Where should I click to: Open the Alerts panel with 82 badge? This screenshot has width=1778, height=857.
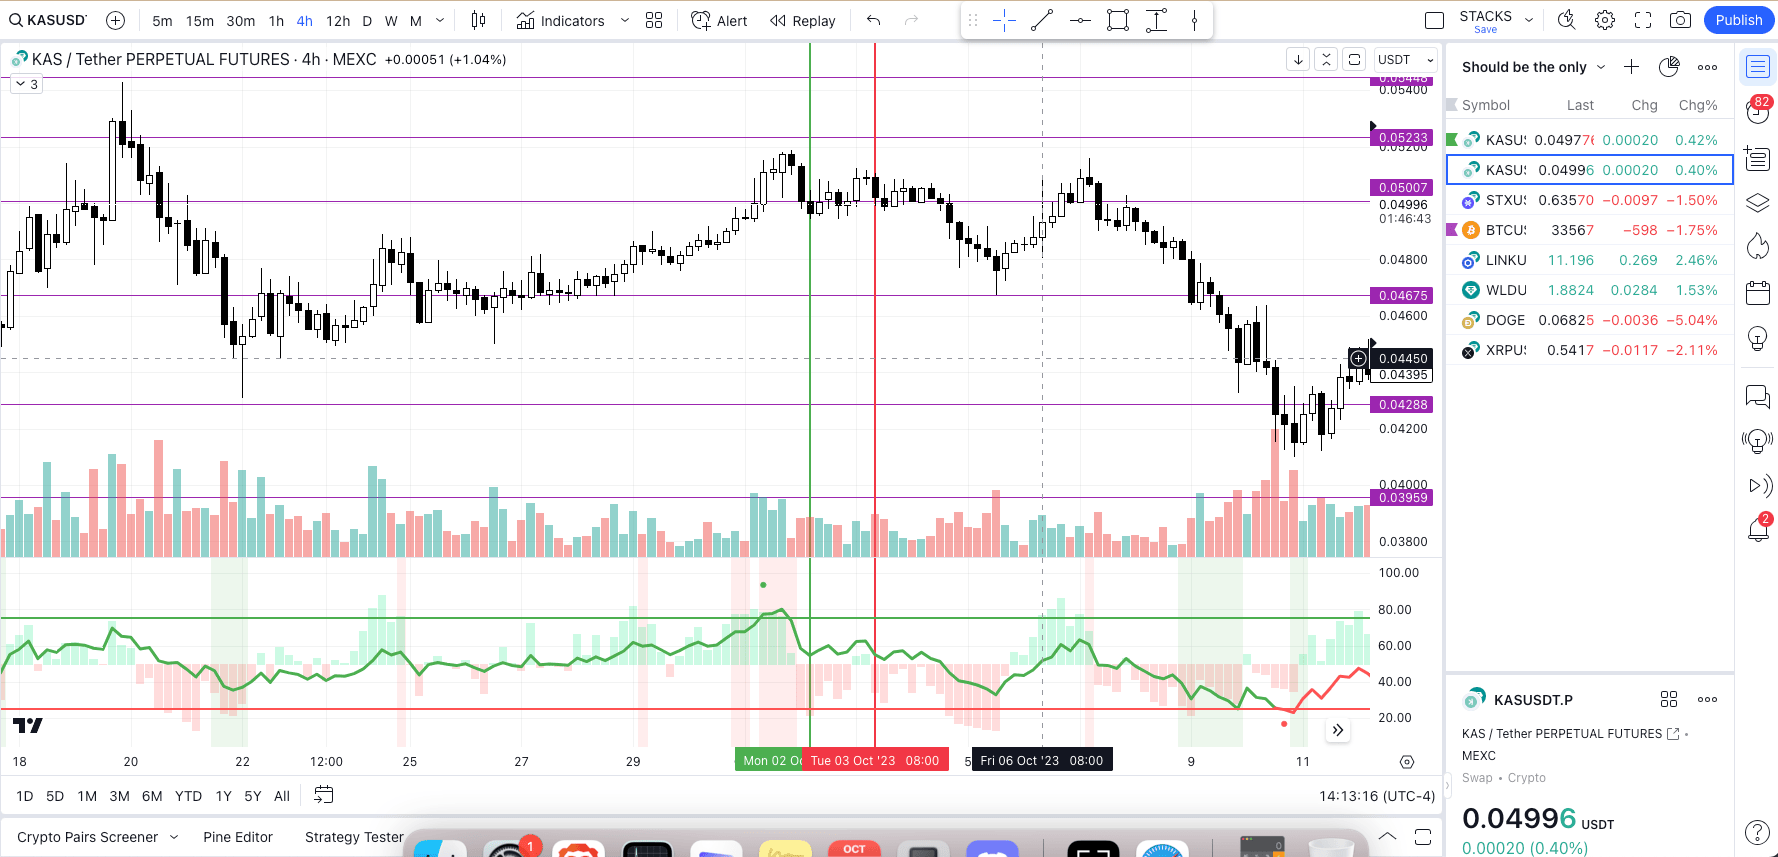tap(1758, 111)
